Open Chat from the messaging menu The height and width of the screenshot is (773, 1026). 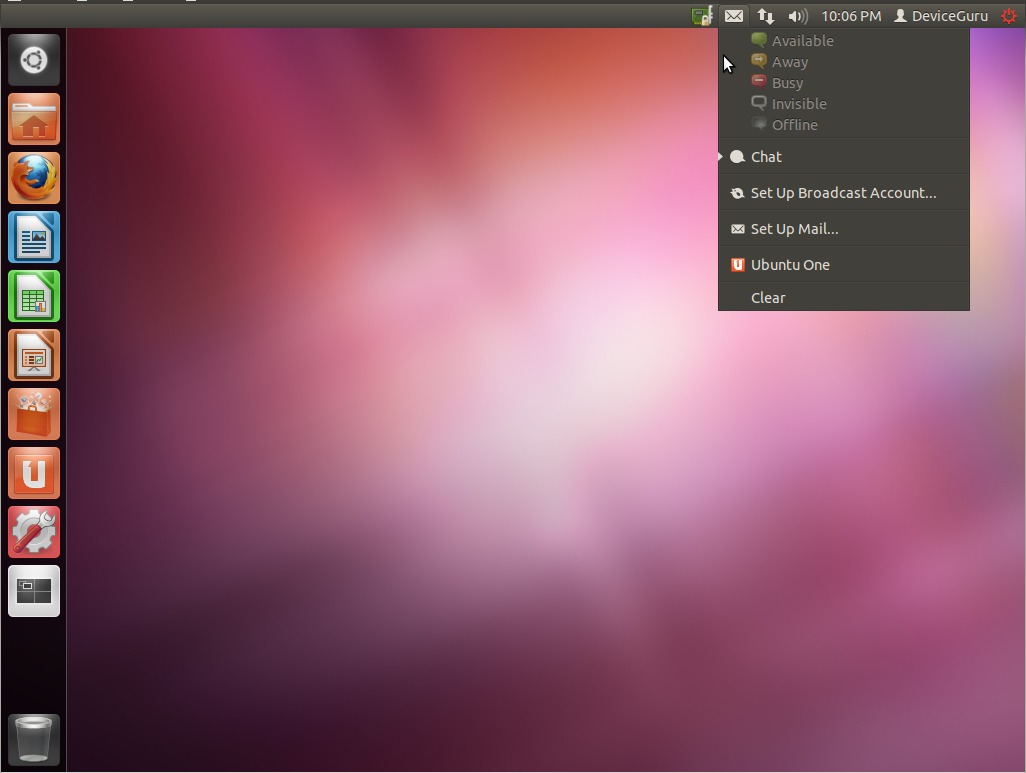click(x=843, y=156)
